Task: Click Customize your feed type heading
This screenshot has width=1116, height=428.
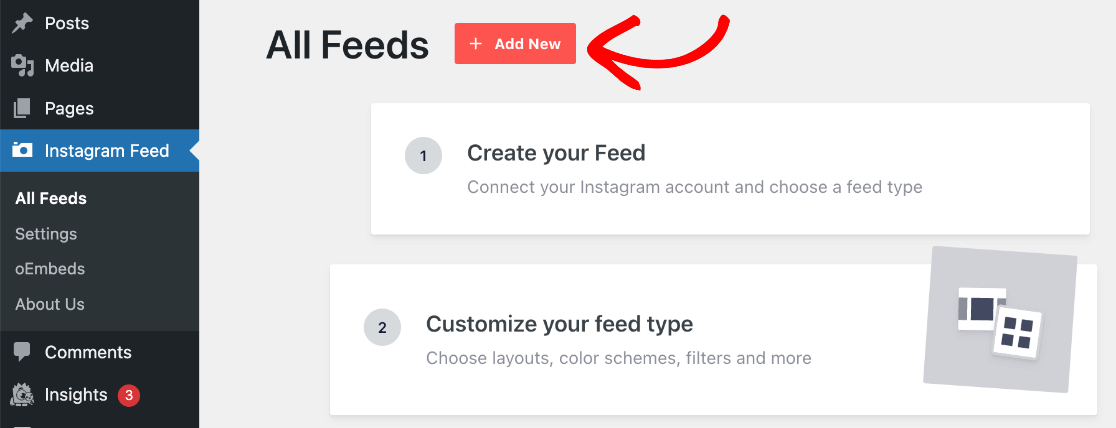Action: pyautogui.click(x=559, y=324)
